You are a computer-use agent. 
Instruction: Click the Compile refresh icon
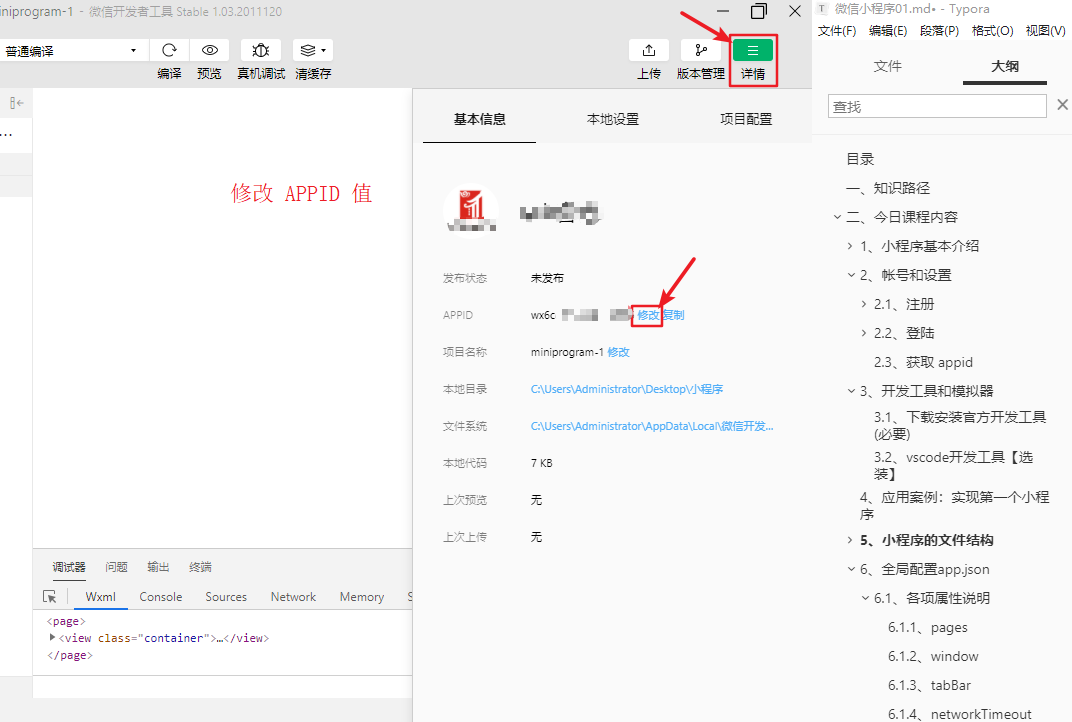pos(169,50)
